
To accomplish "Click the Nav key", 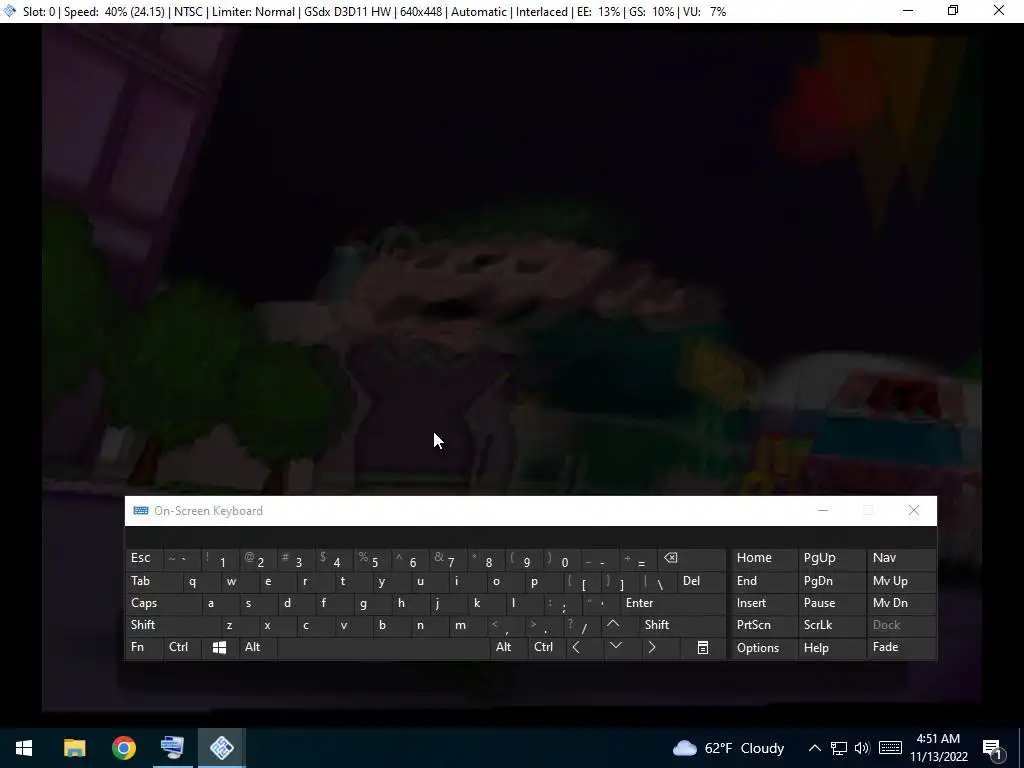I will [901, 558].
